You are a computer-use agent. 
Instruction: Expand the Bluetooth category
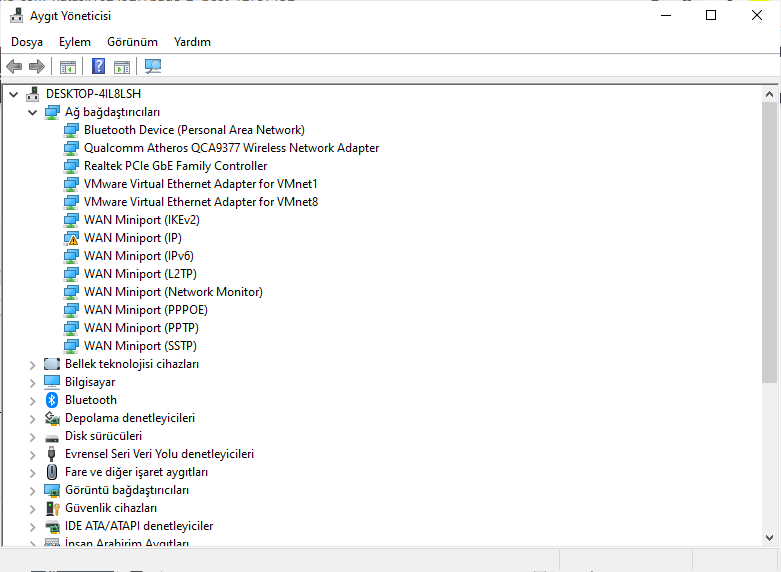click(x=32, y=401)
